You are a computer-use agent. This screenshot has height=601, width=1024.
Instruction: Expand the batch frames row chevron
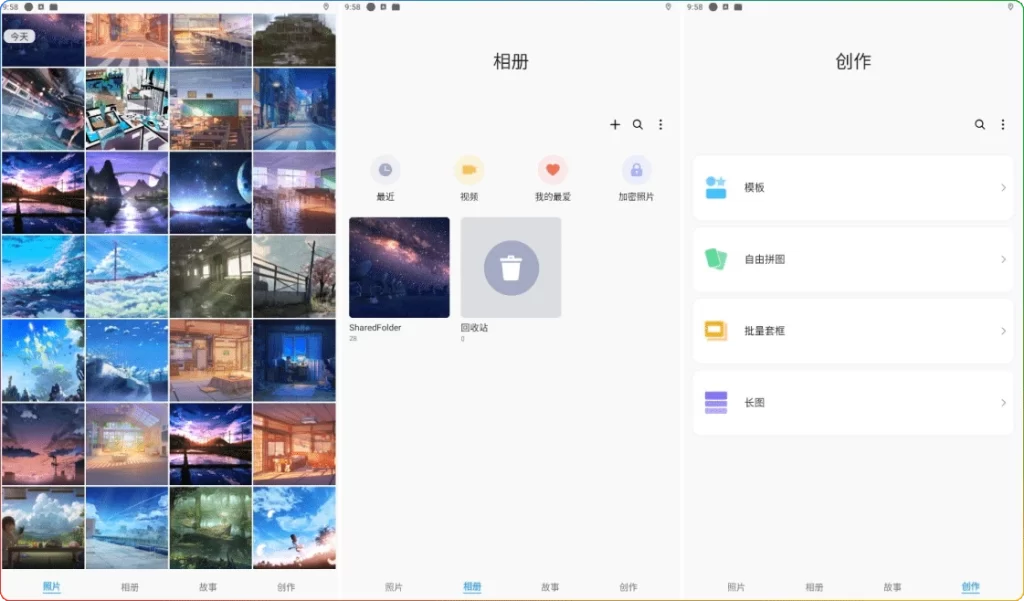pos(1003,331)
